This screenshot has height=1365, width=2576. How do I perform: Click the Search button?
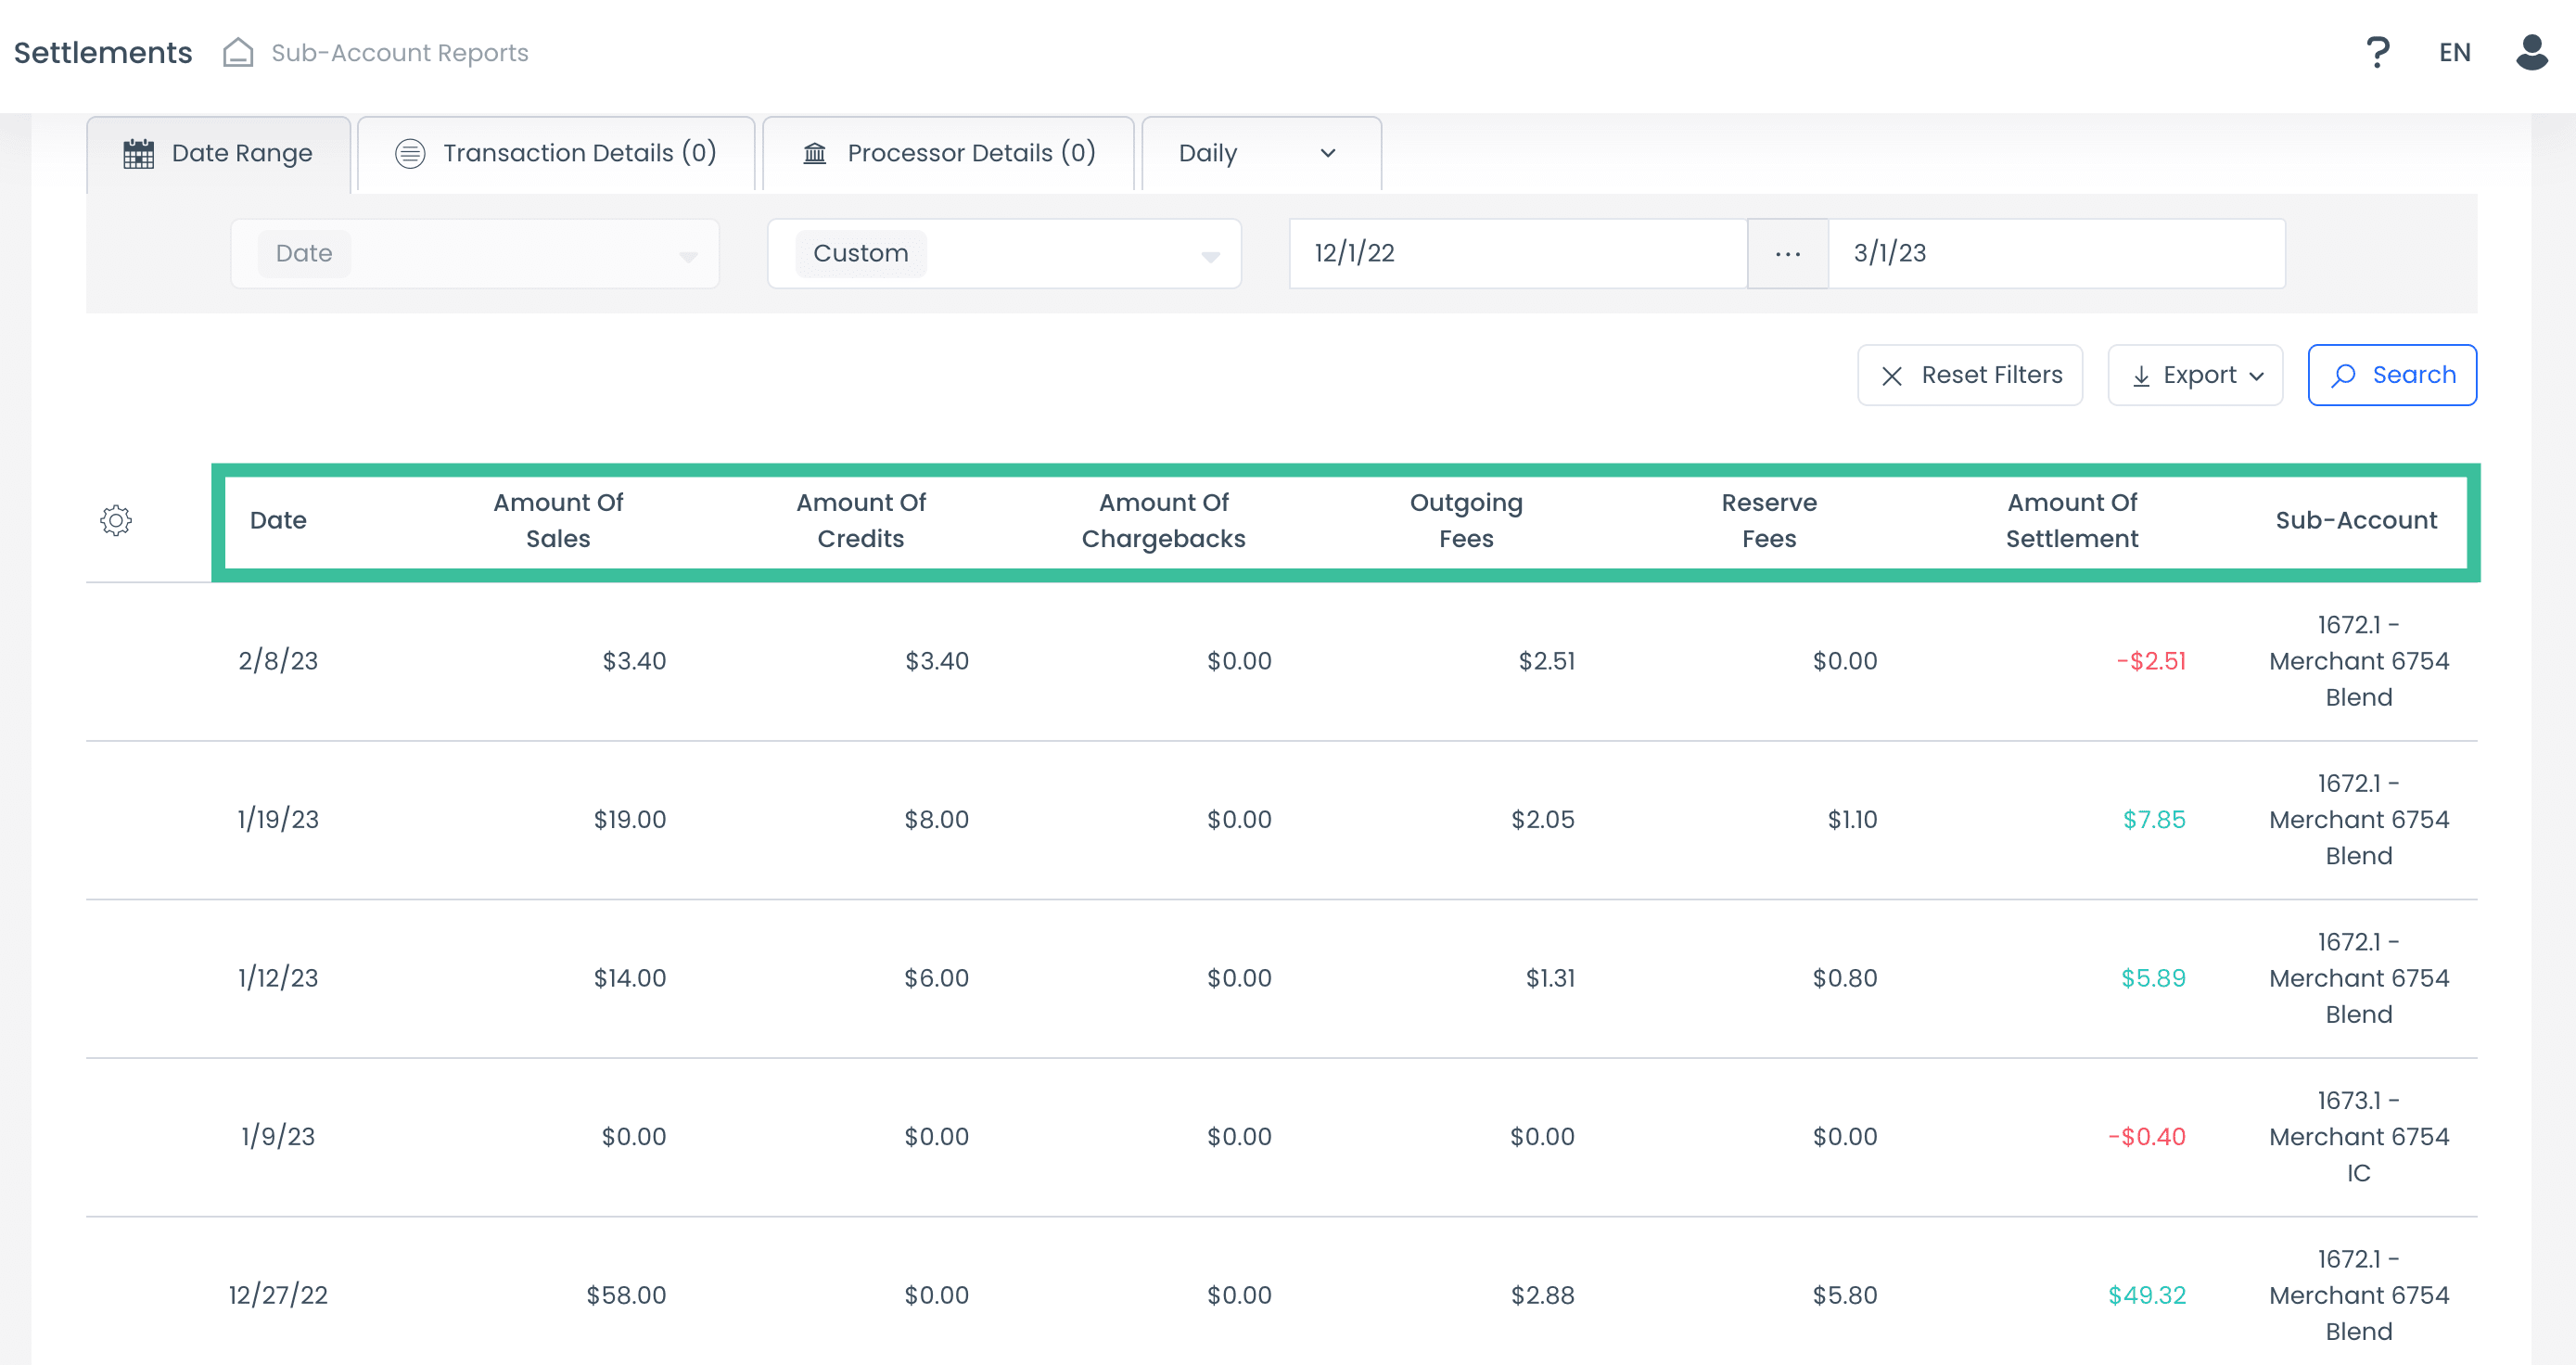coord(2391,375)
